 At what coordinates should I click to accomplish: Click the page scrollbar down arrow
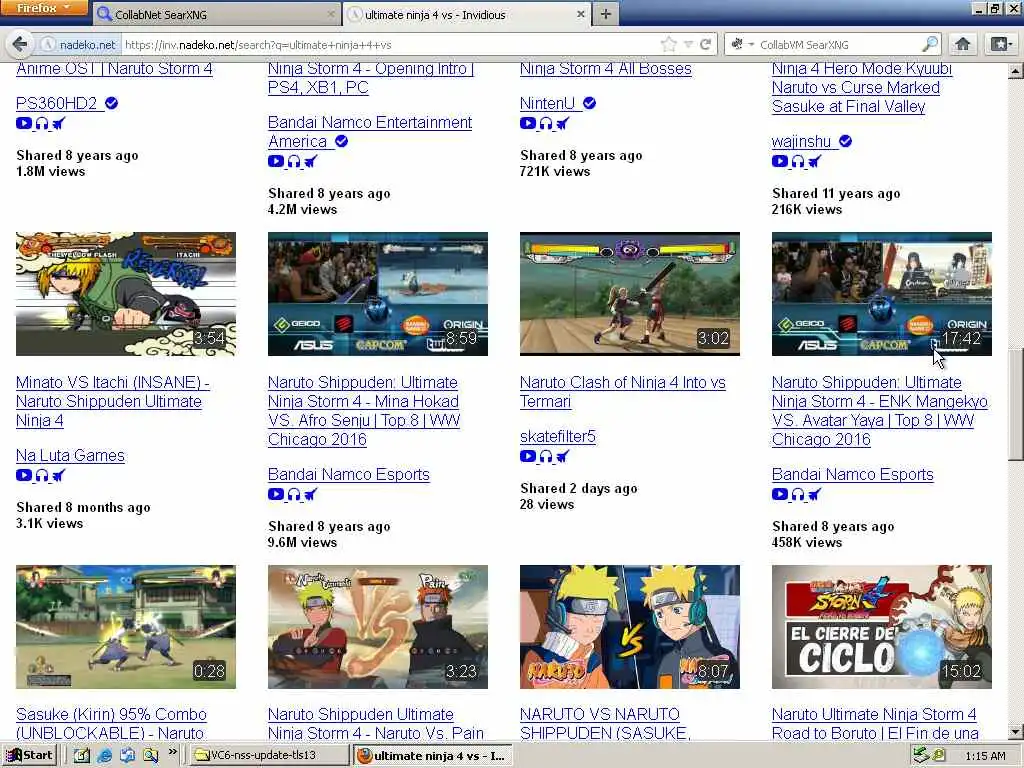coord(1016,731)
